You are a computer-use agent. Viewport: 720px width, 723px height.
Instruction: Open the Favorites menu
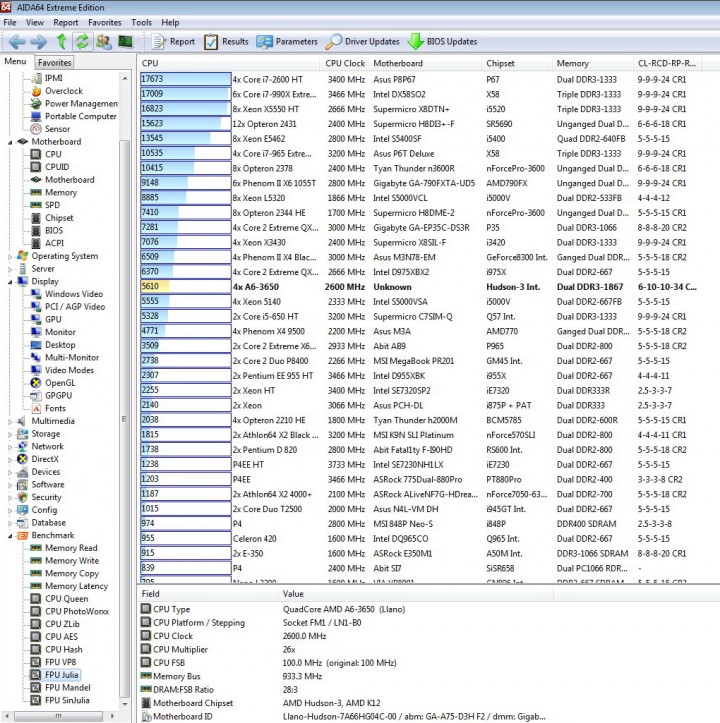coord(105,23)
